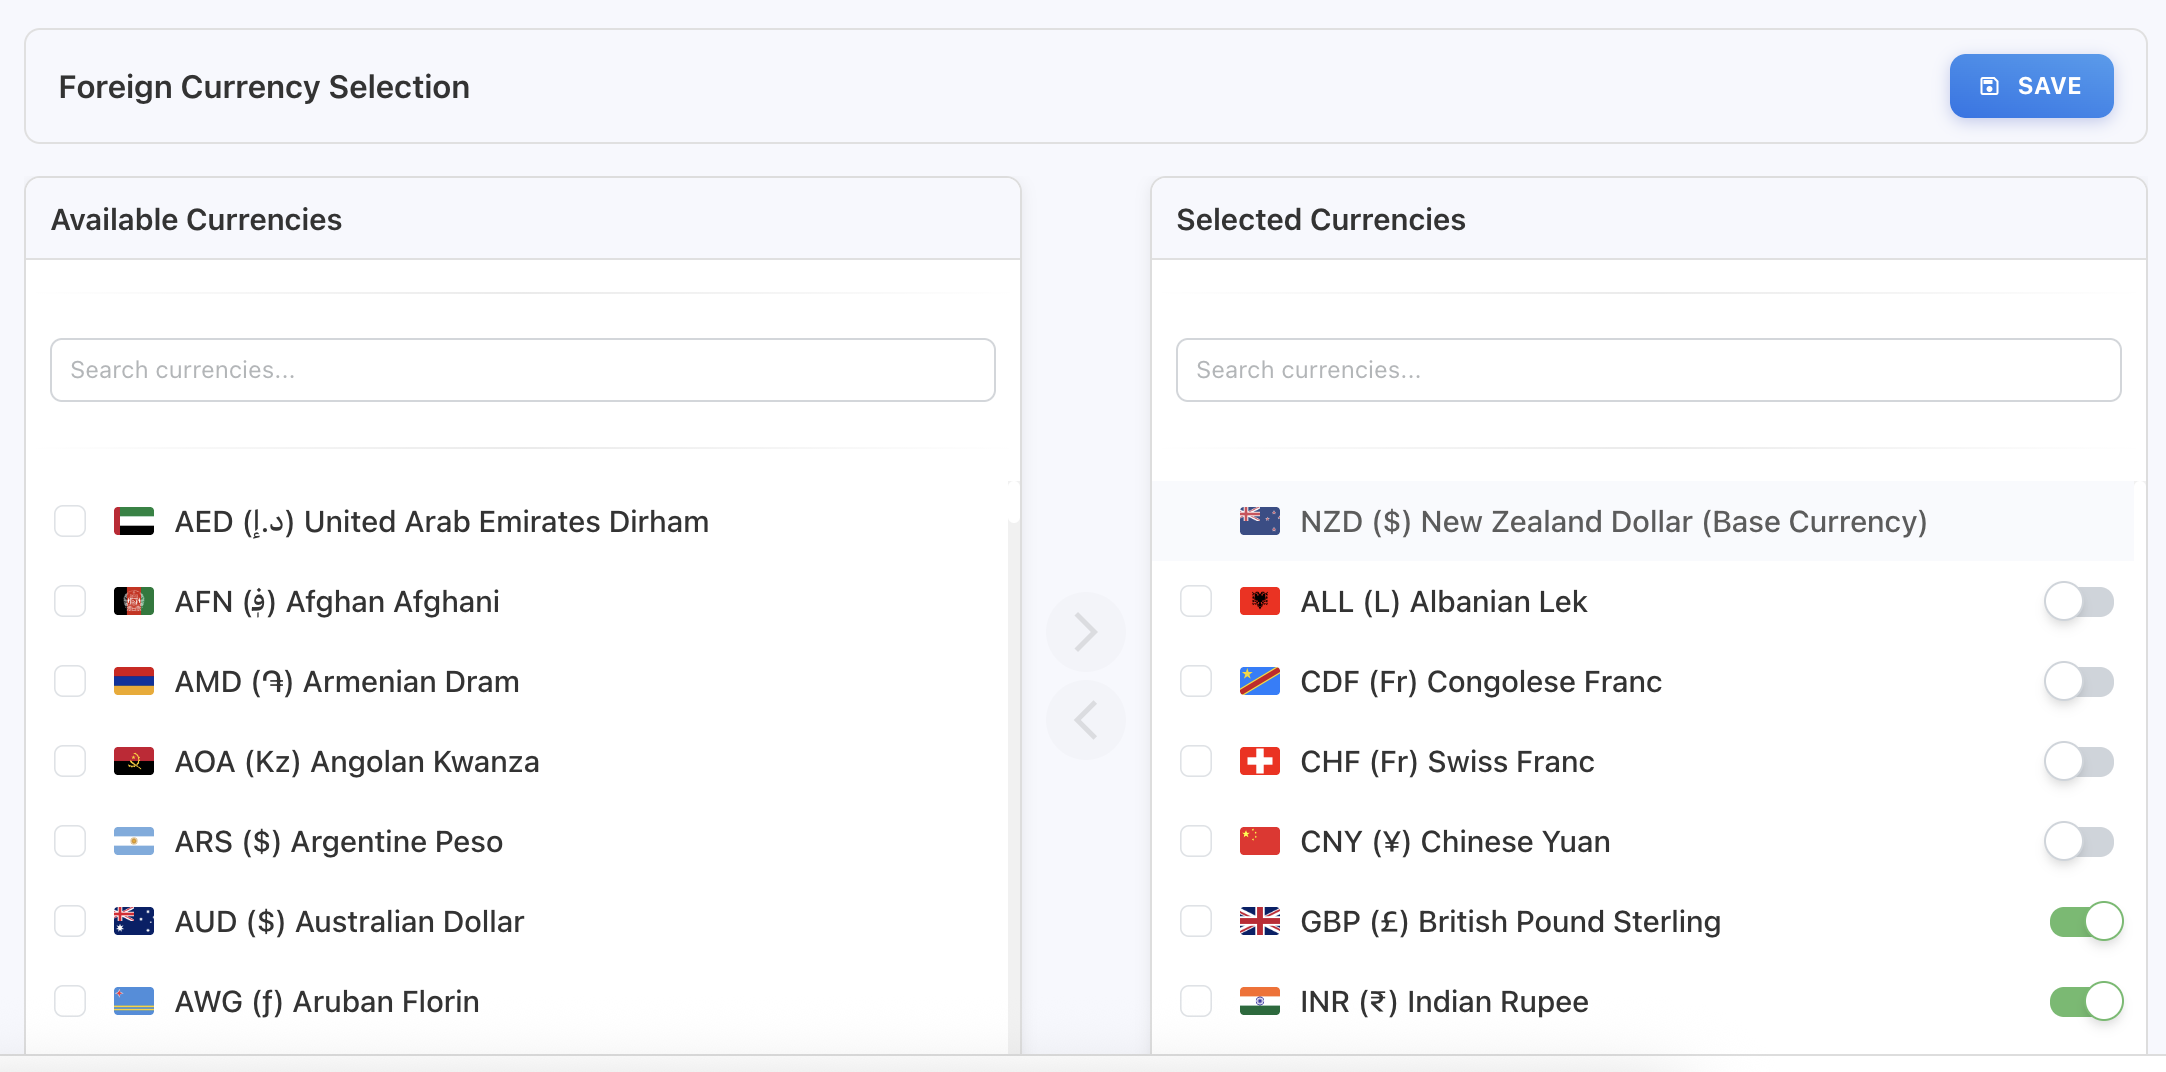Focus the Selected Currencies search field

[x=1648, y=370]
